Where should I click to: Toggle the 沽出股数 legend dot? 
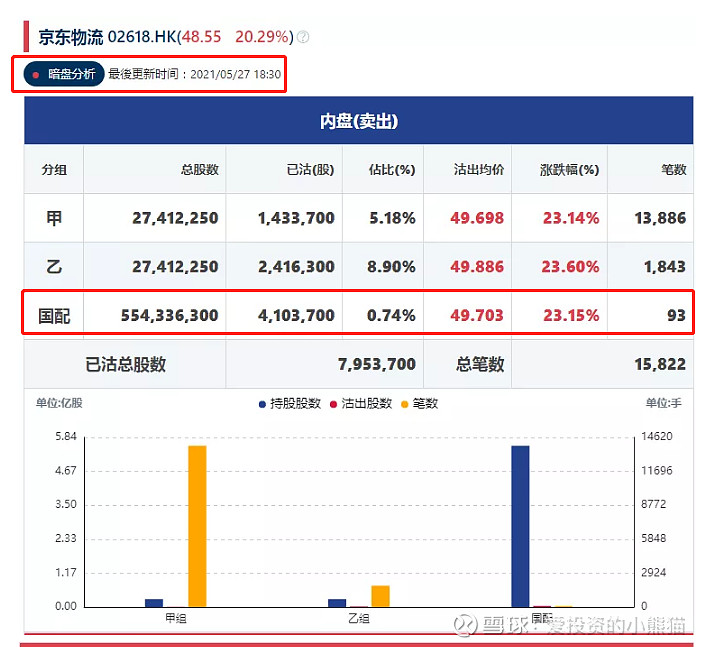pos(333,404)
